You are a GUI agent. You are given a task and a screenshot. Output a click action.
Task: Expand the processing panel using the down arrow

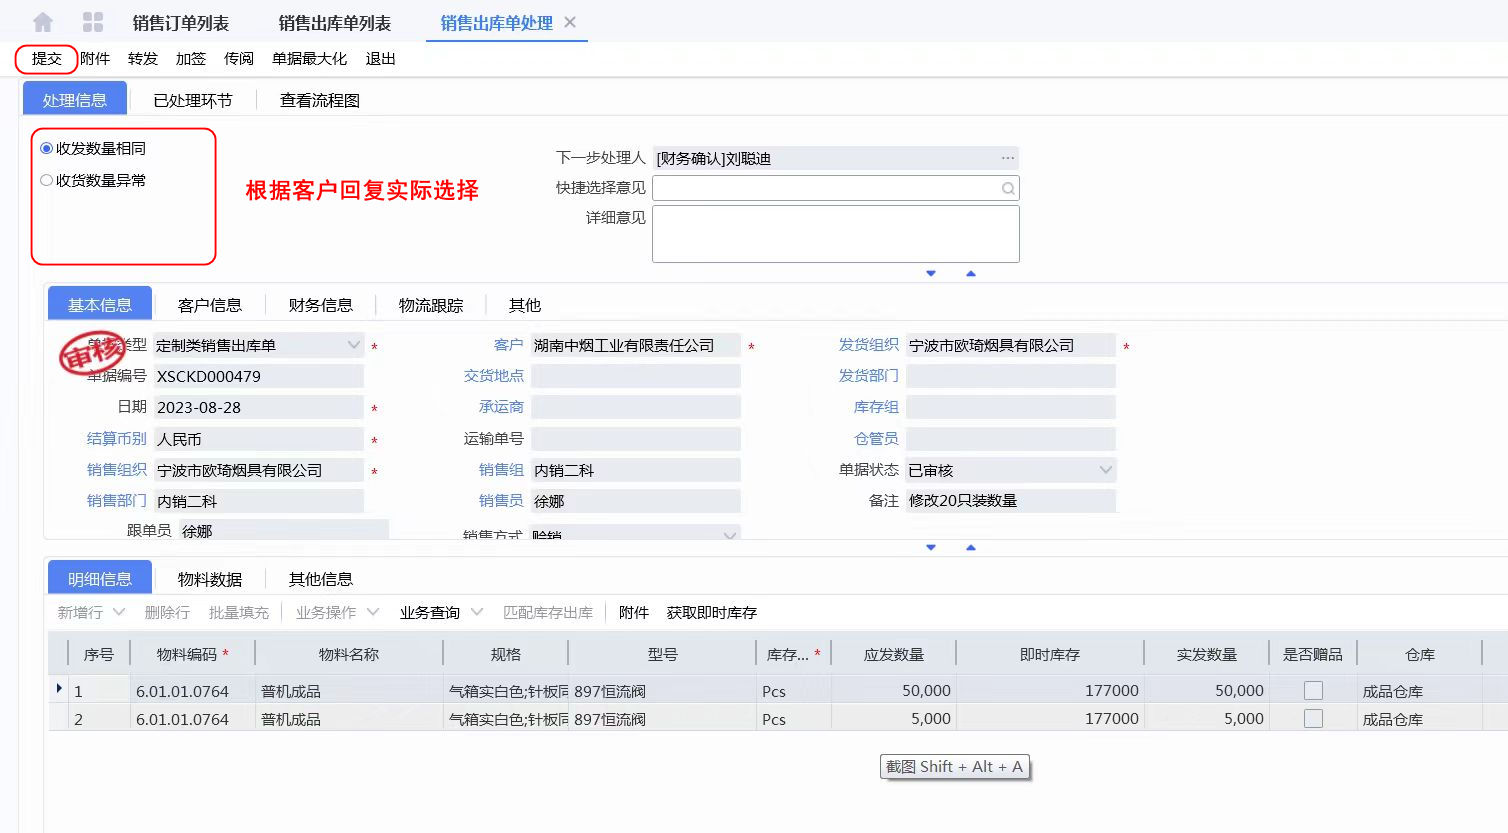(931, 273)
